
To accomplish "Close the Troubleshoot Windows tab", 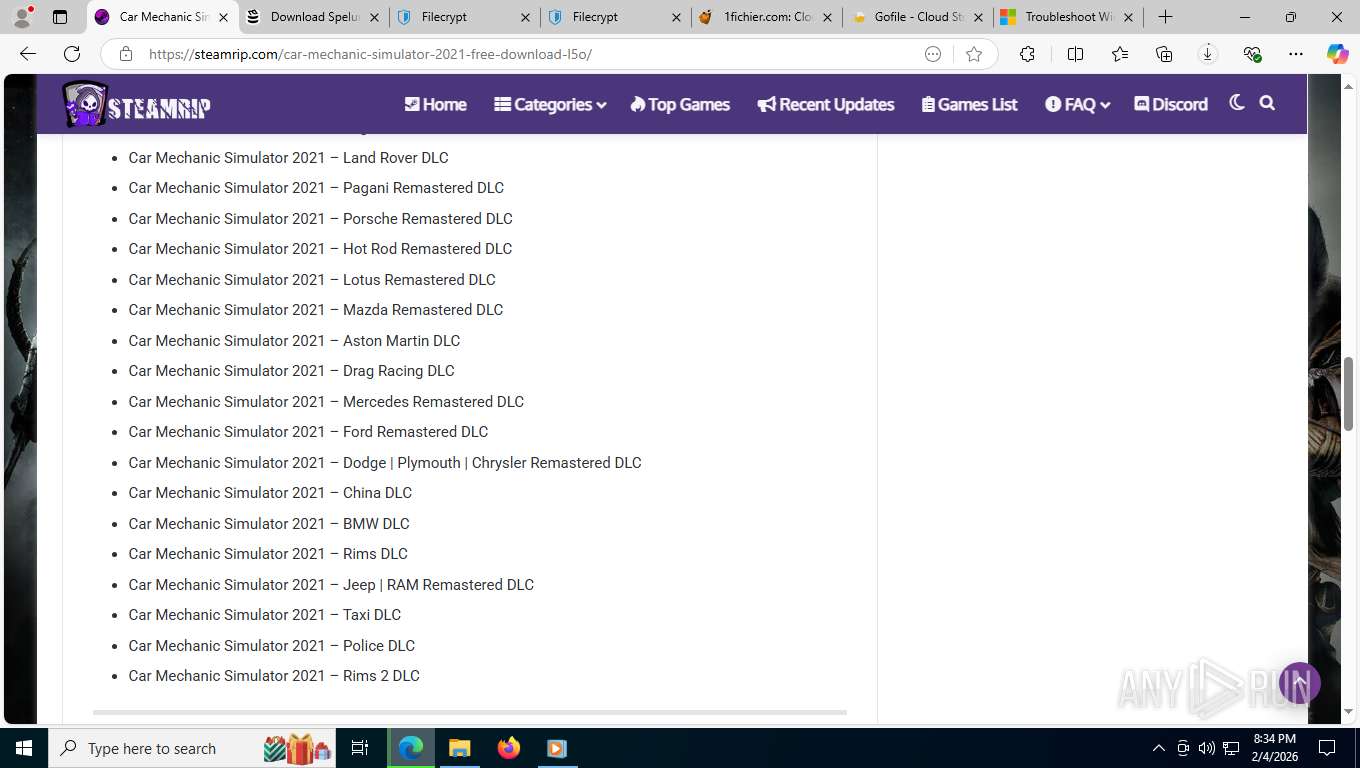I will 1130,17.
